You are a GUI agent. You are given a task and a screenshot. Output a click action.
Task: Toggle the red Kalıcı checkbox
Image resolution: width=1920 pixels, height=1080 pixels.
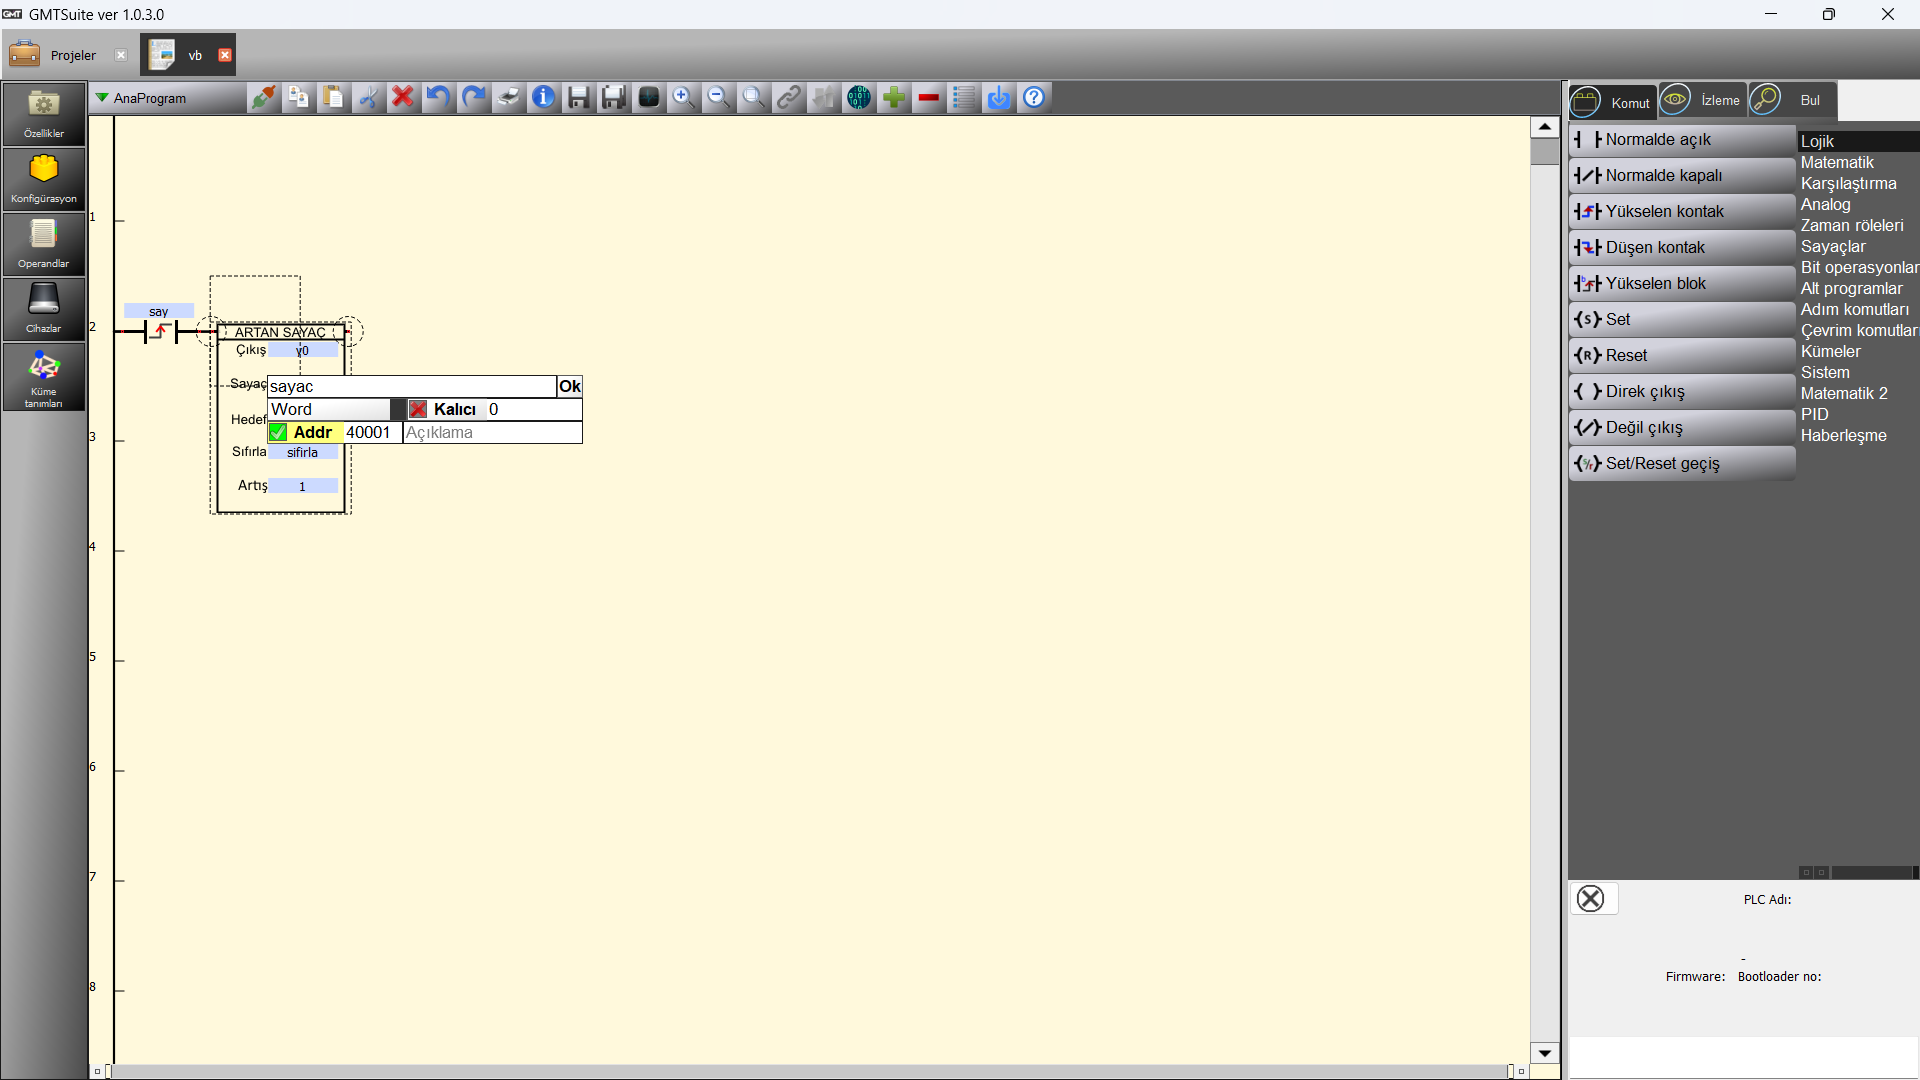click(x=418, y=409)
